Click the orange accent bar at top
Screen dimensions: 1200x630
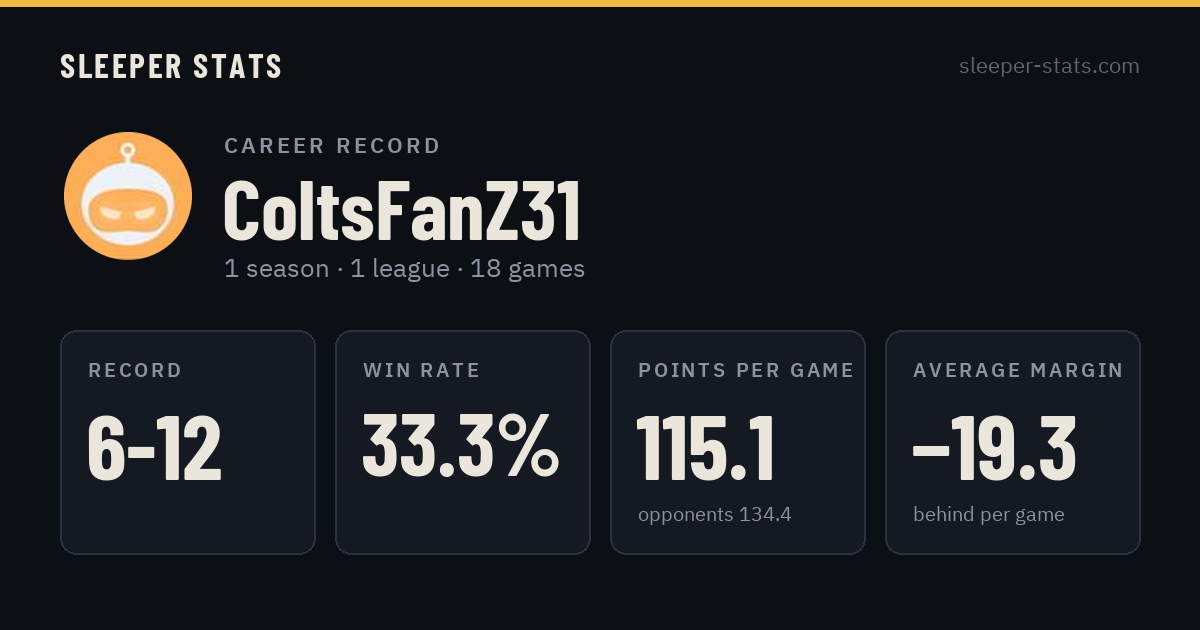click(x=600, y=3)
